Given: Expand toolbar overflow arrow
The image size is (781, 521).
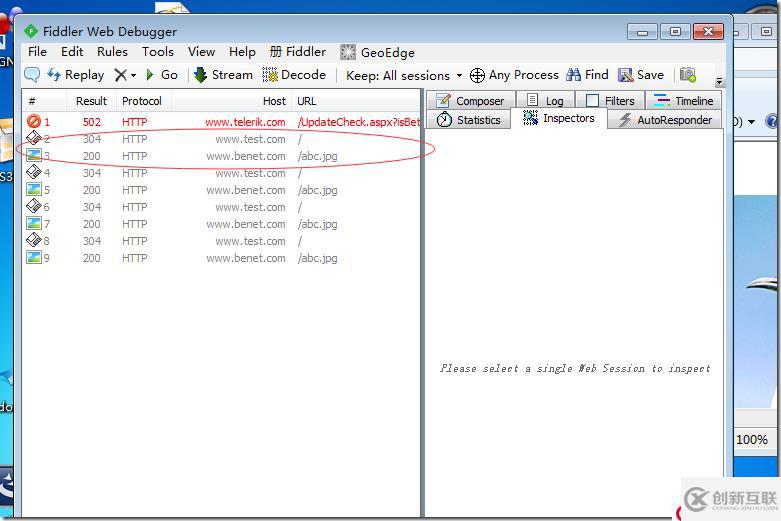Looking at the screenshot, I should pos(719,81).
